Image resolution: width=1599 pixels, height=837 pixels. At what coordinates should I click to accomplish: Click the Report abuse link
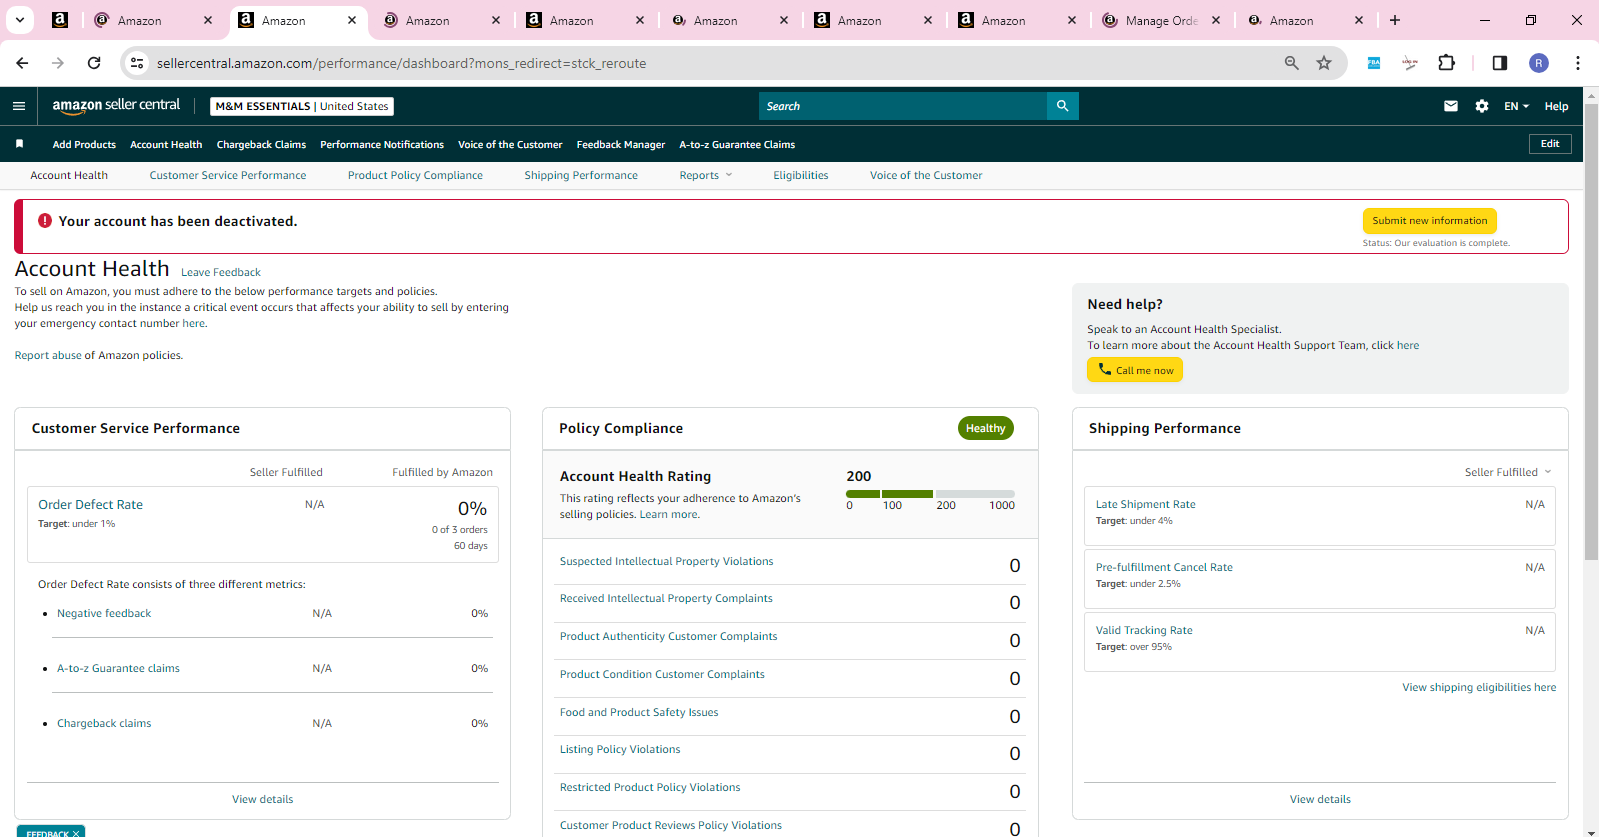click(48, 355)
